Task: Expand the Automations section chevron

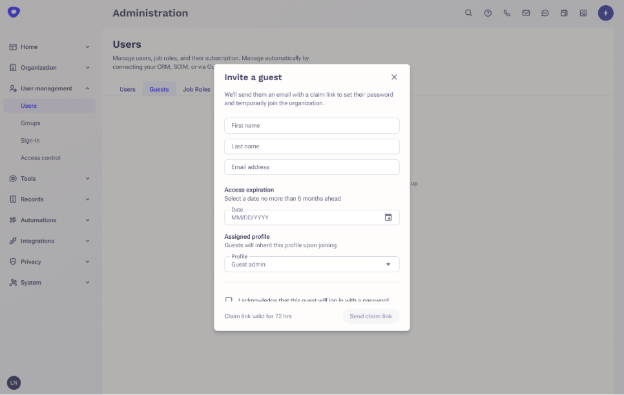Action: [87, 220]
